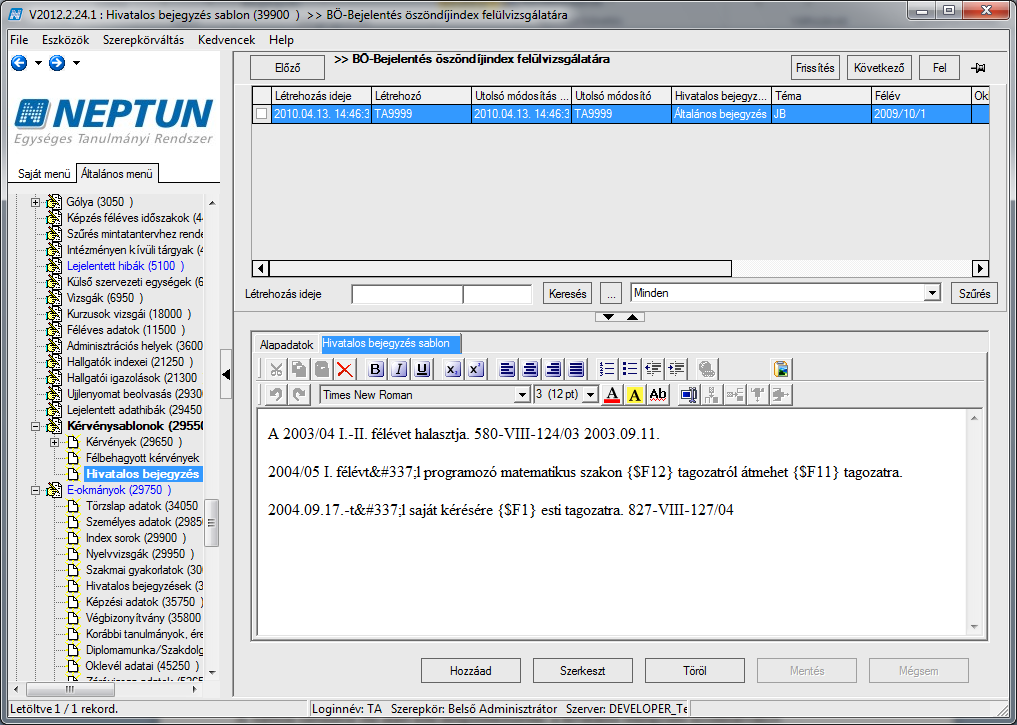This screenshot has width=1017, height=725.
Task: Click the panel splitter down arrow
Action: point(608,317)
